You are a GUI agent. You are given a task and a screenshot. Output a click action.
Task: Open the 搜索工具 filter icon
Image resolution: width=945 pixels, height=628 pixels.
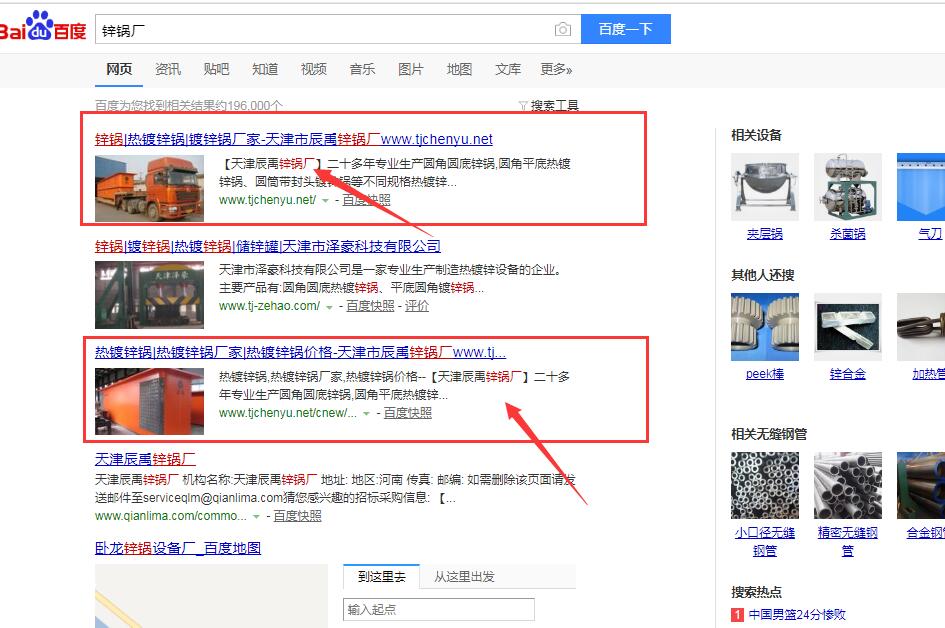point(523,105)
